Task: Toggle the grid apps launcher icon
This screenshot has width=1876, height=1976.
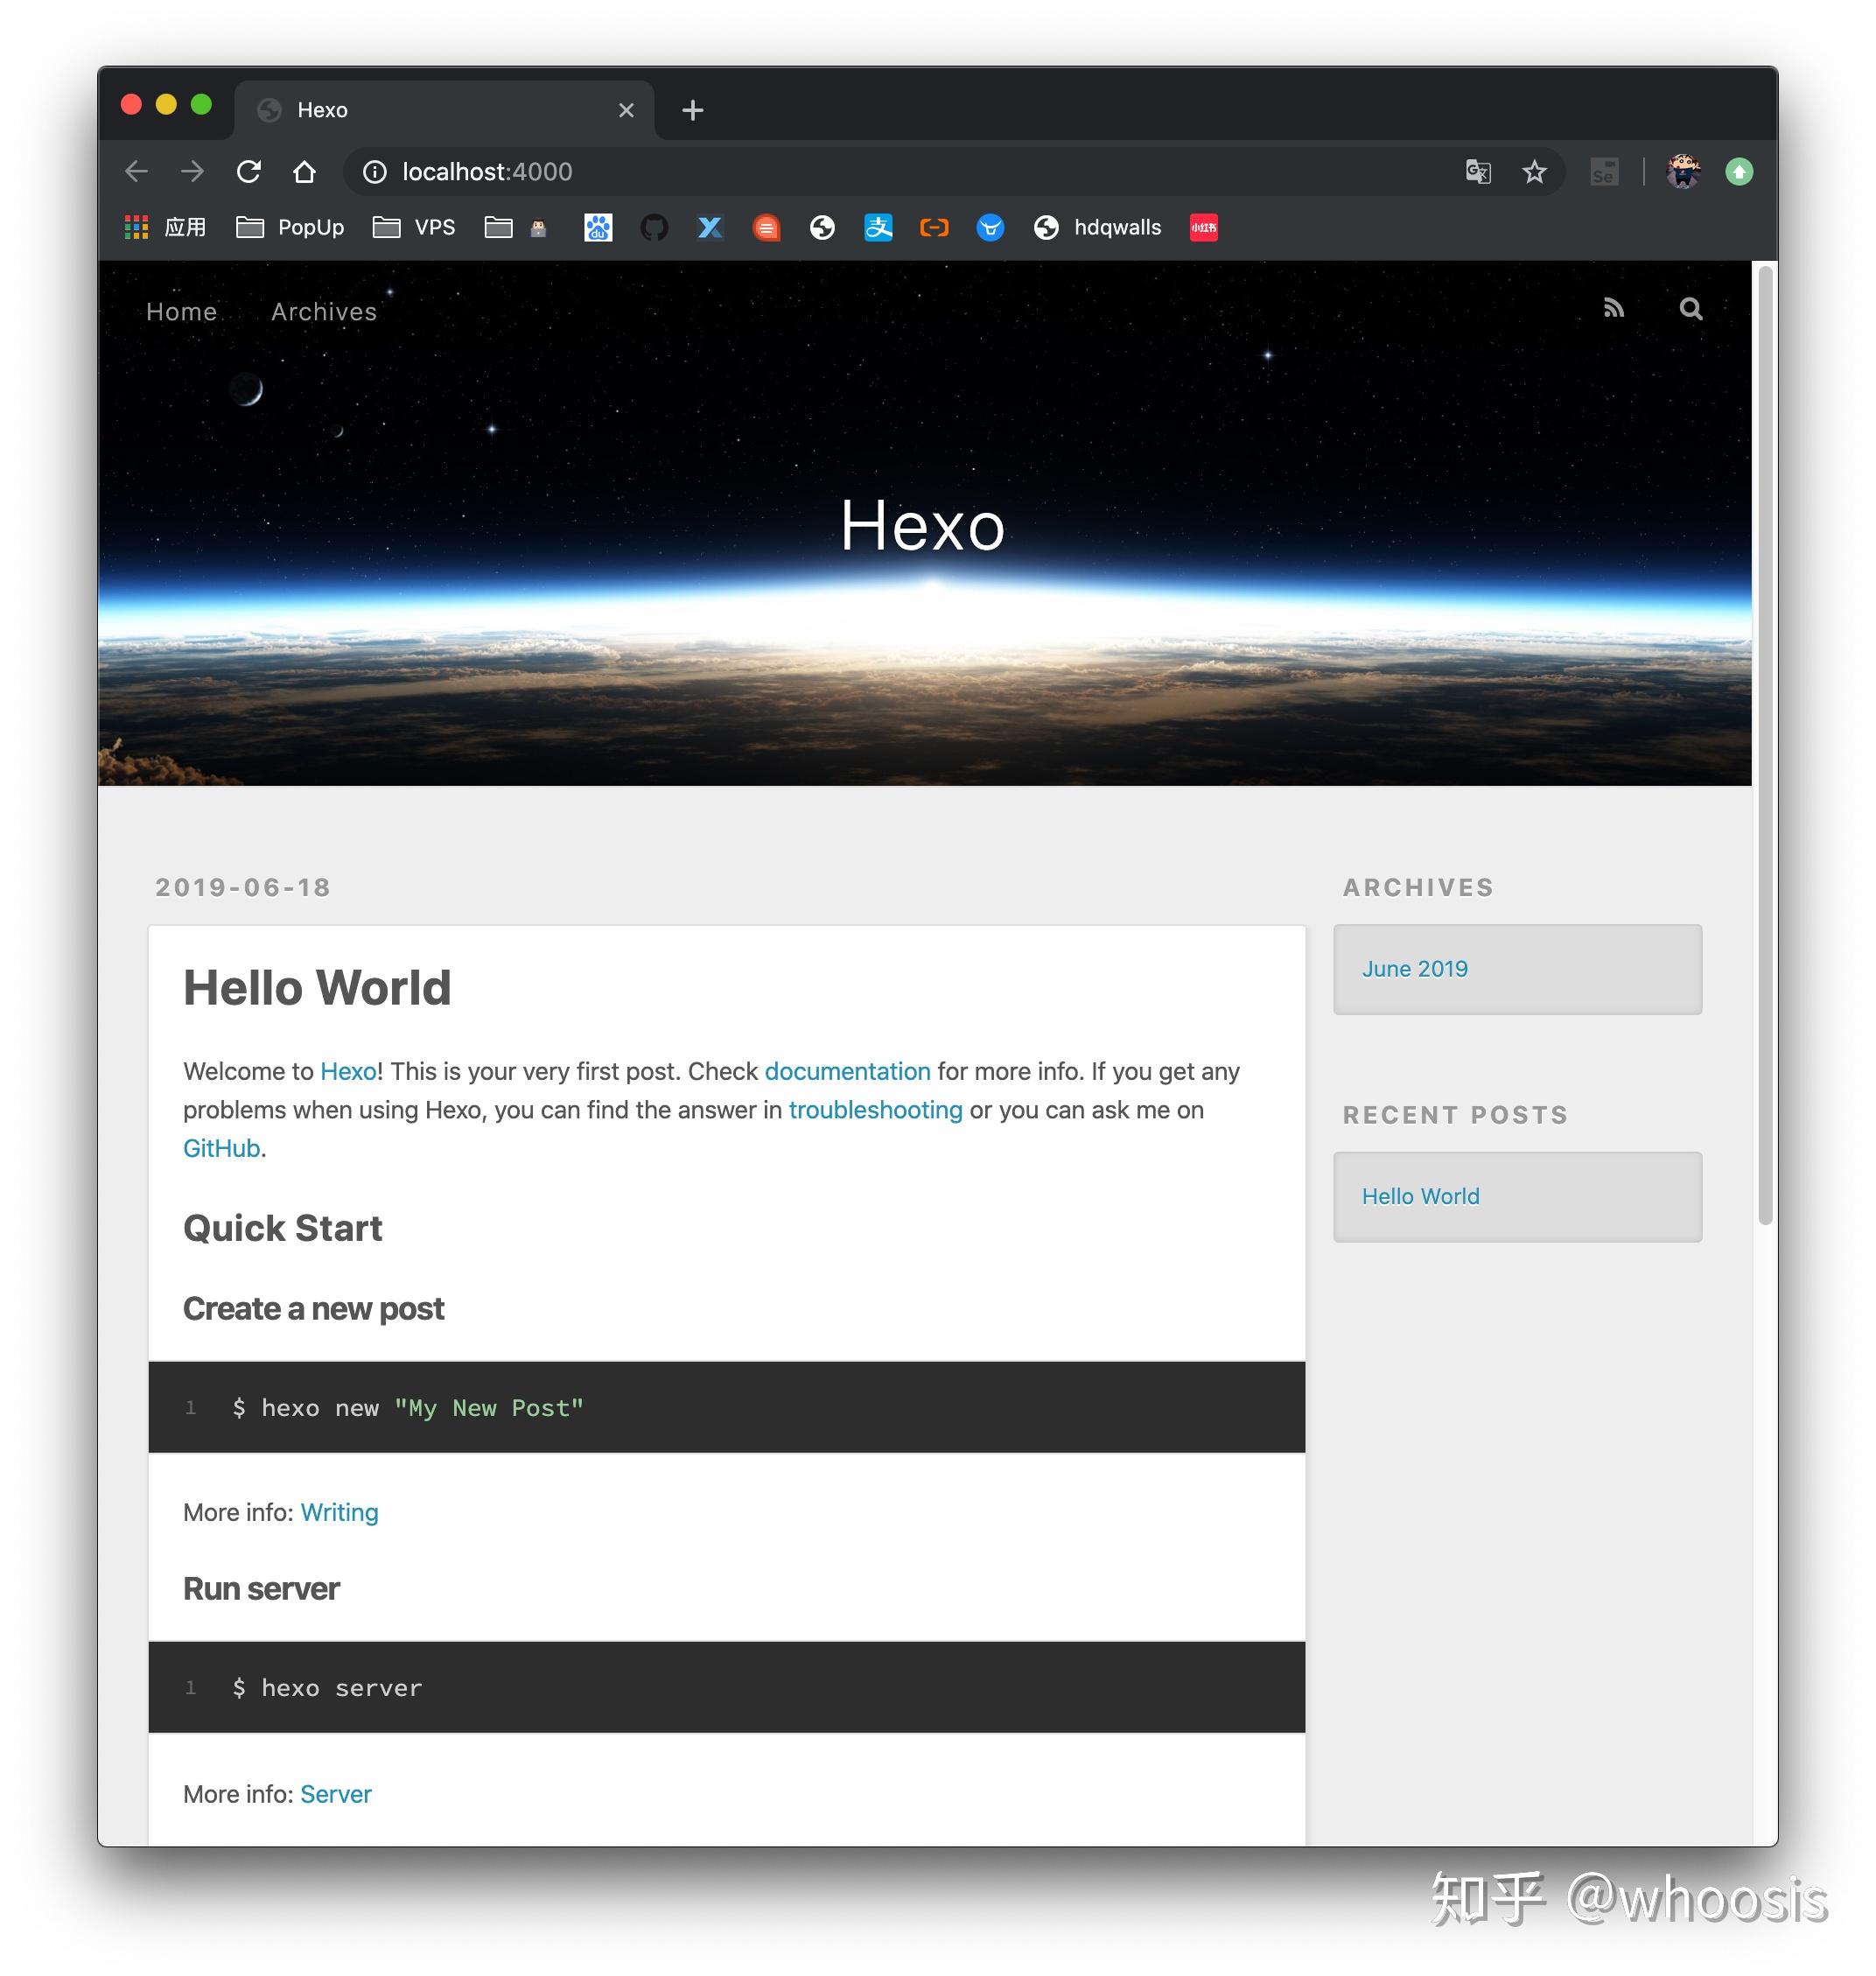Action: (x=136, y=227)
